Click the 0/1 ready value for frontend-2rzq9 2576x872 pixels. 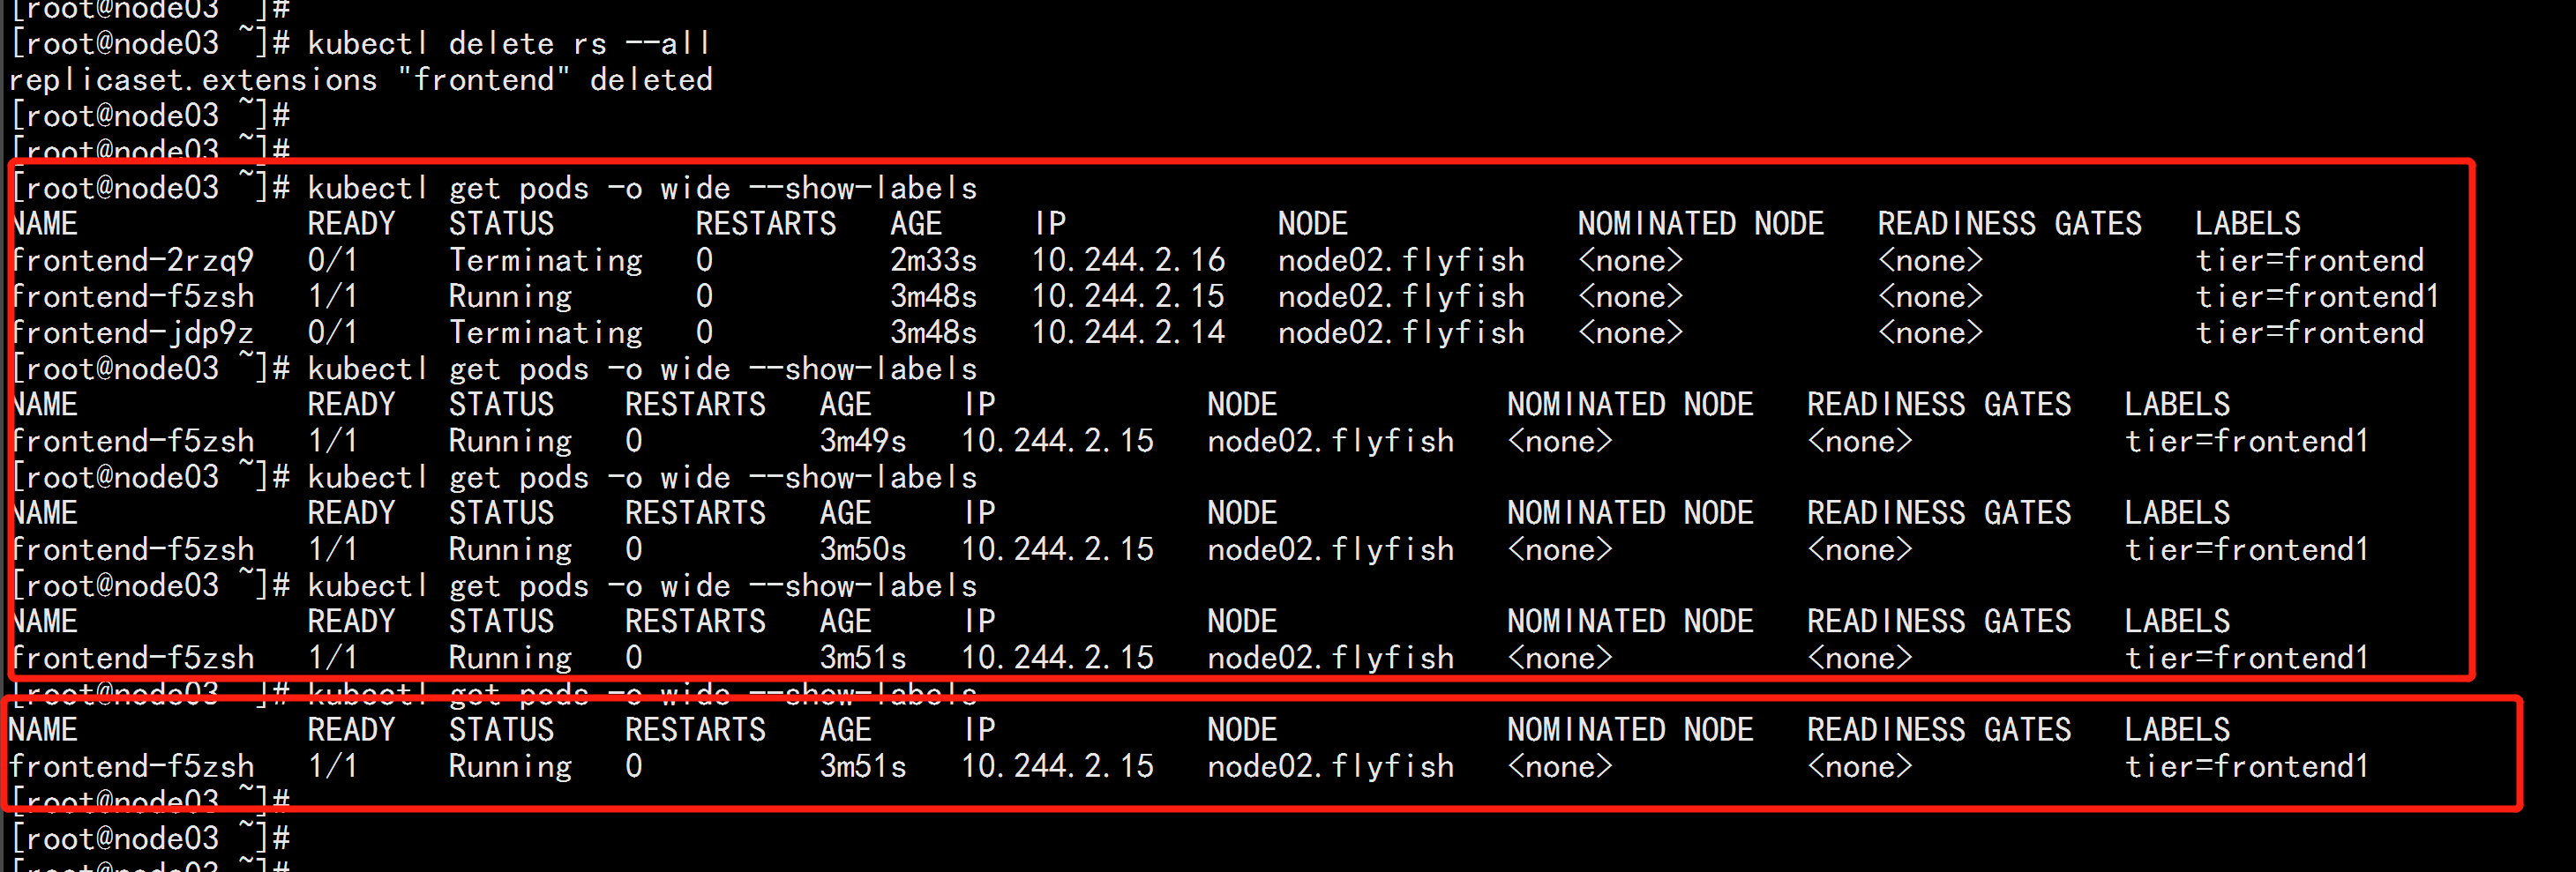[333, 261]
